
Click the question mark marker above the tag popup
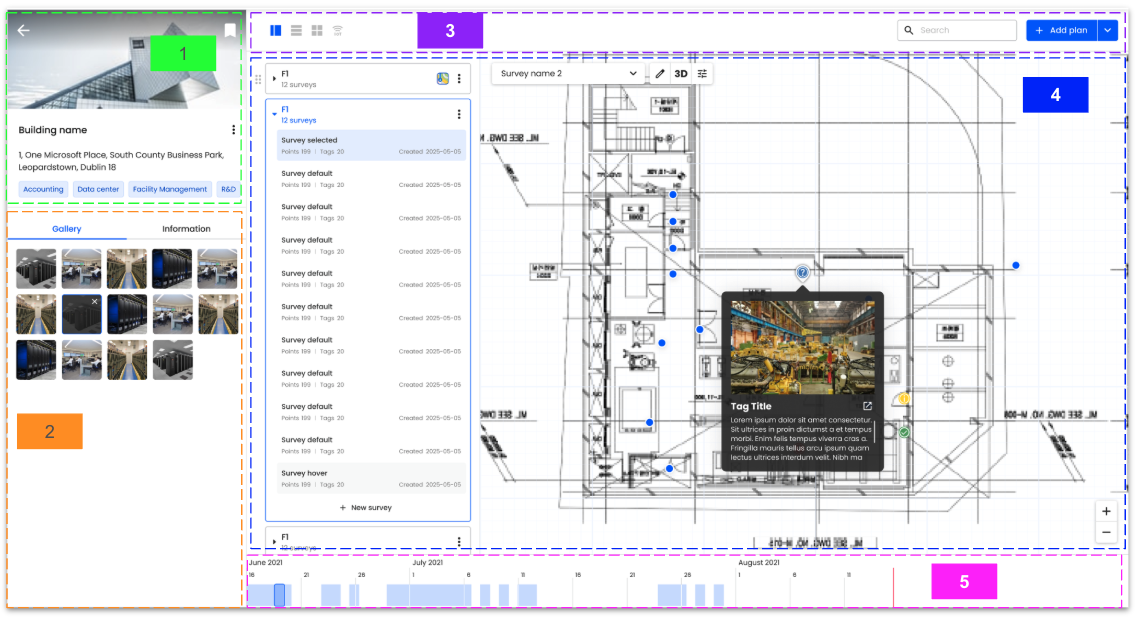[802, 273]
